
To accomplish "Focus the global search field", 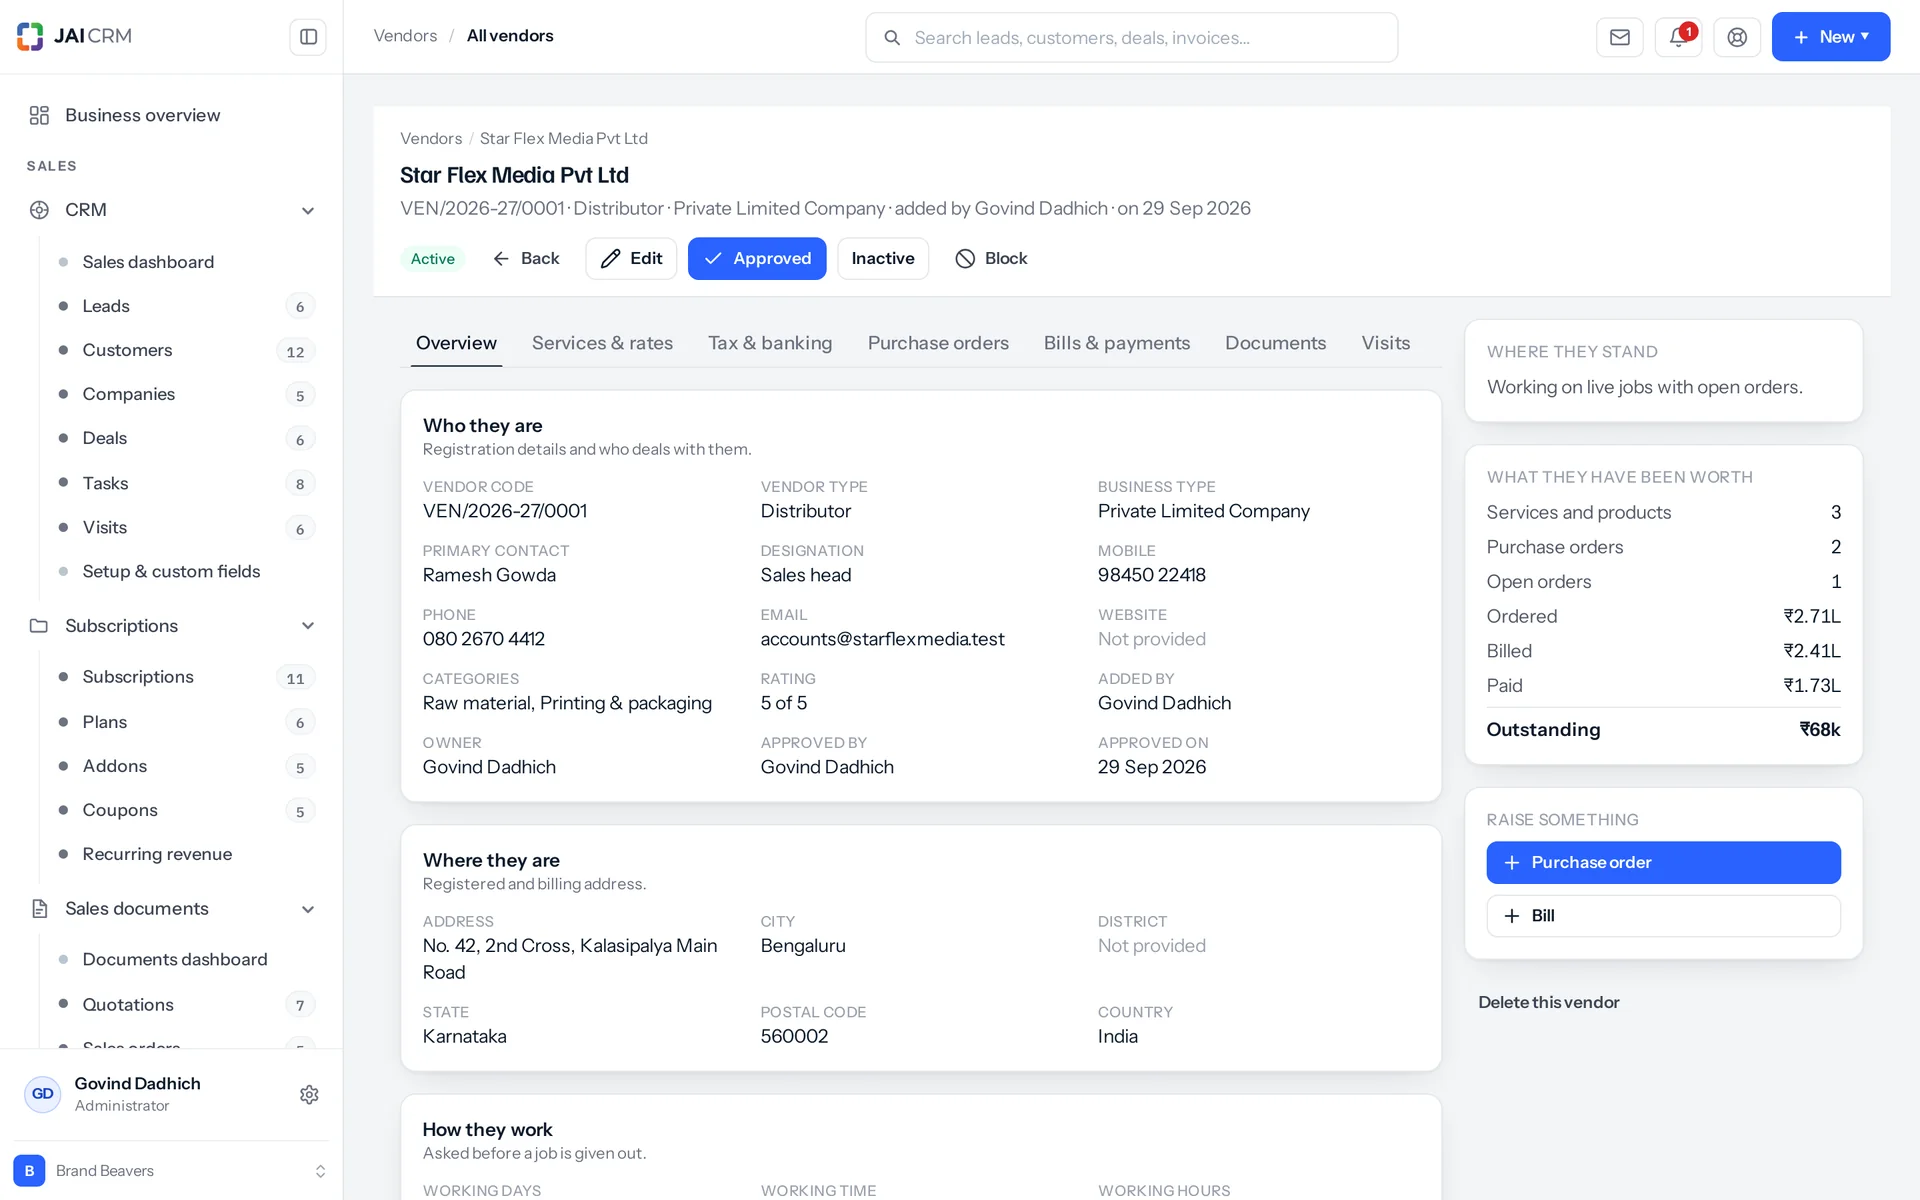I will pyautogui.click(x=1131, y=38).
